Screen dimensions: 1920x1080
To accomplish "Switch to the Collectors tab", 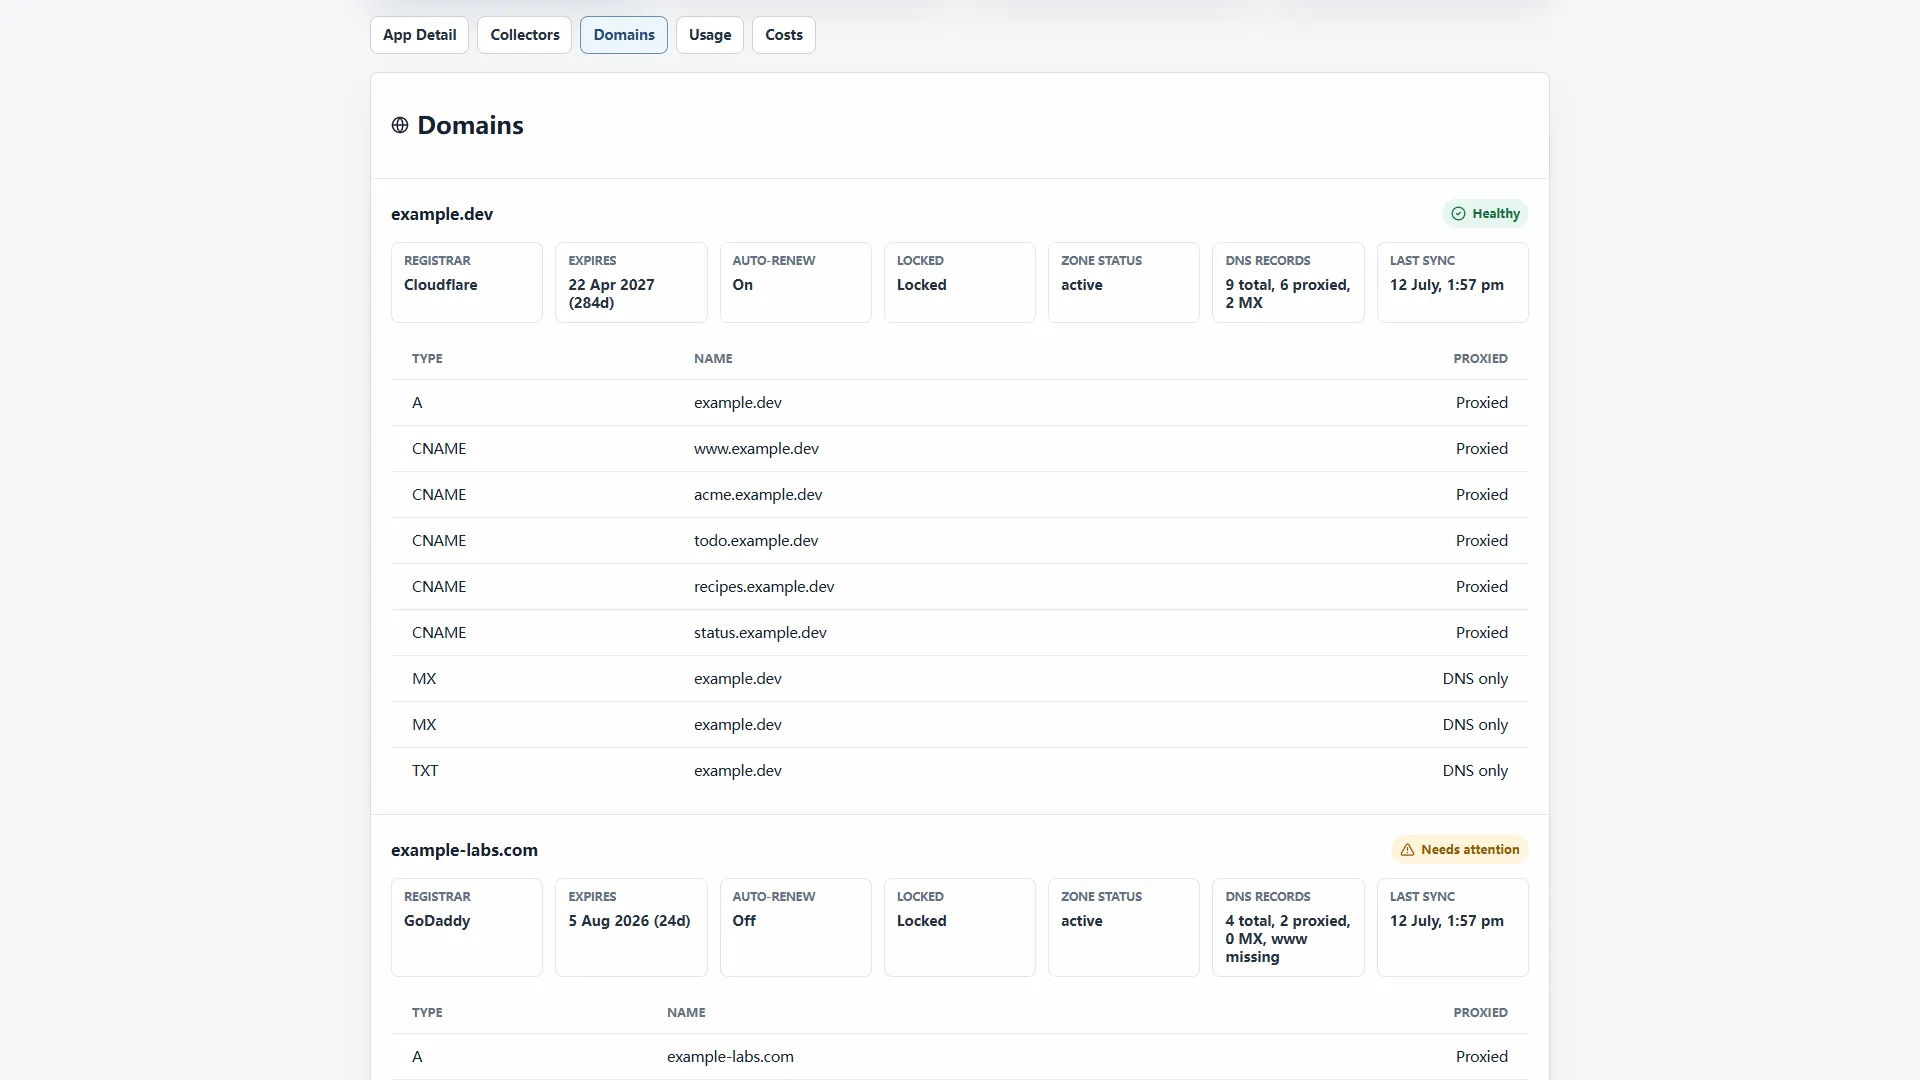I will click(x=524, y=35).
